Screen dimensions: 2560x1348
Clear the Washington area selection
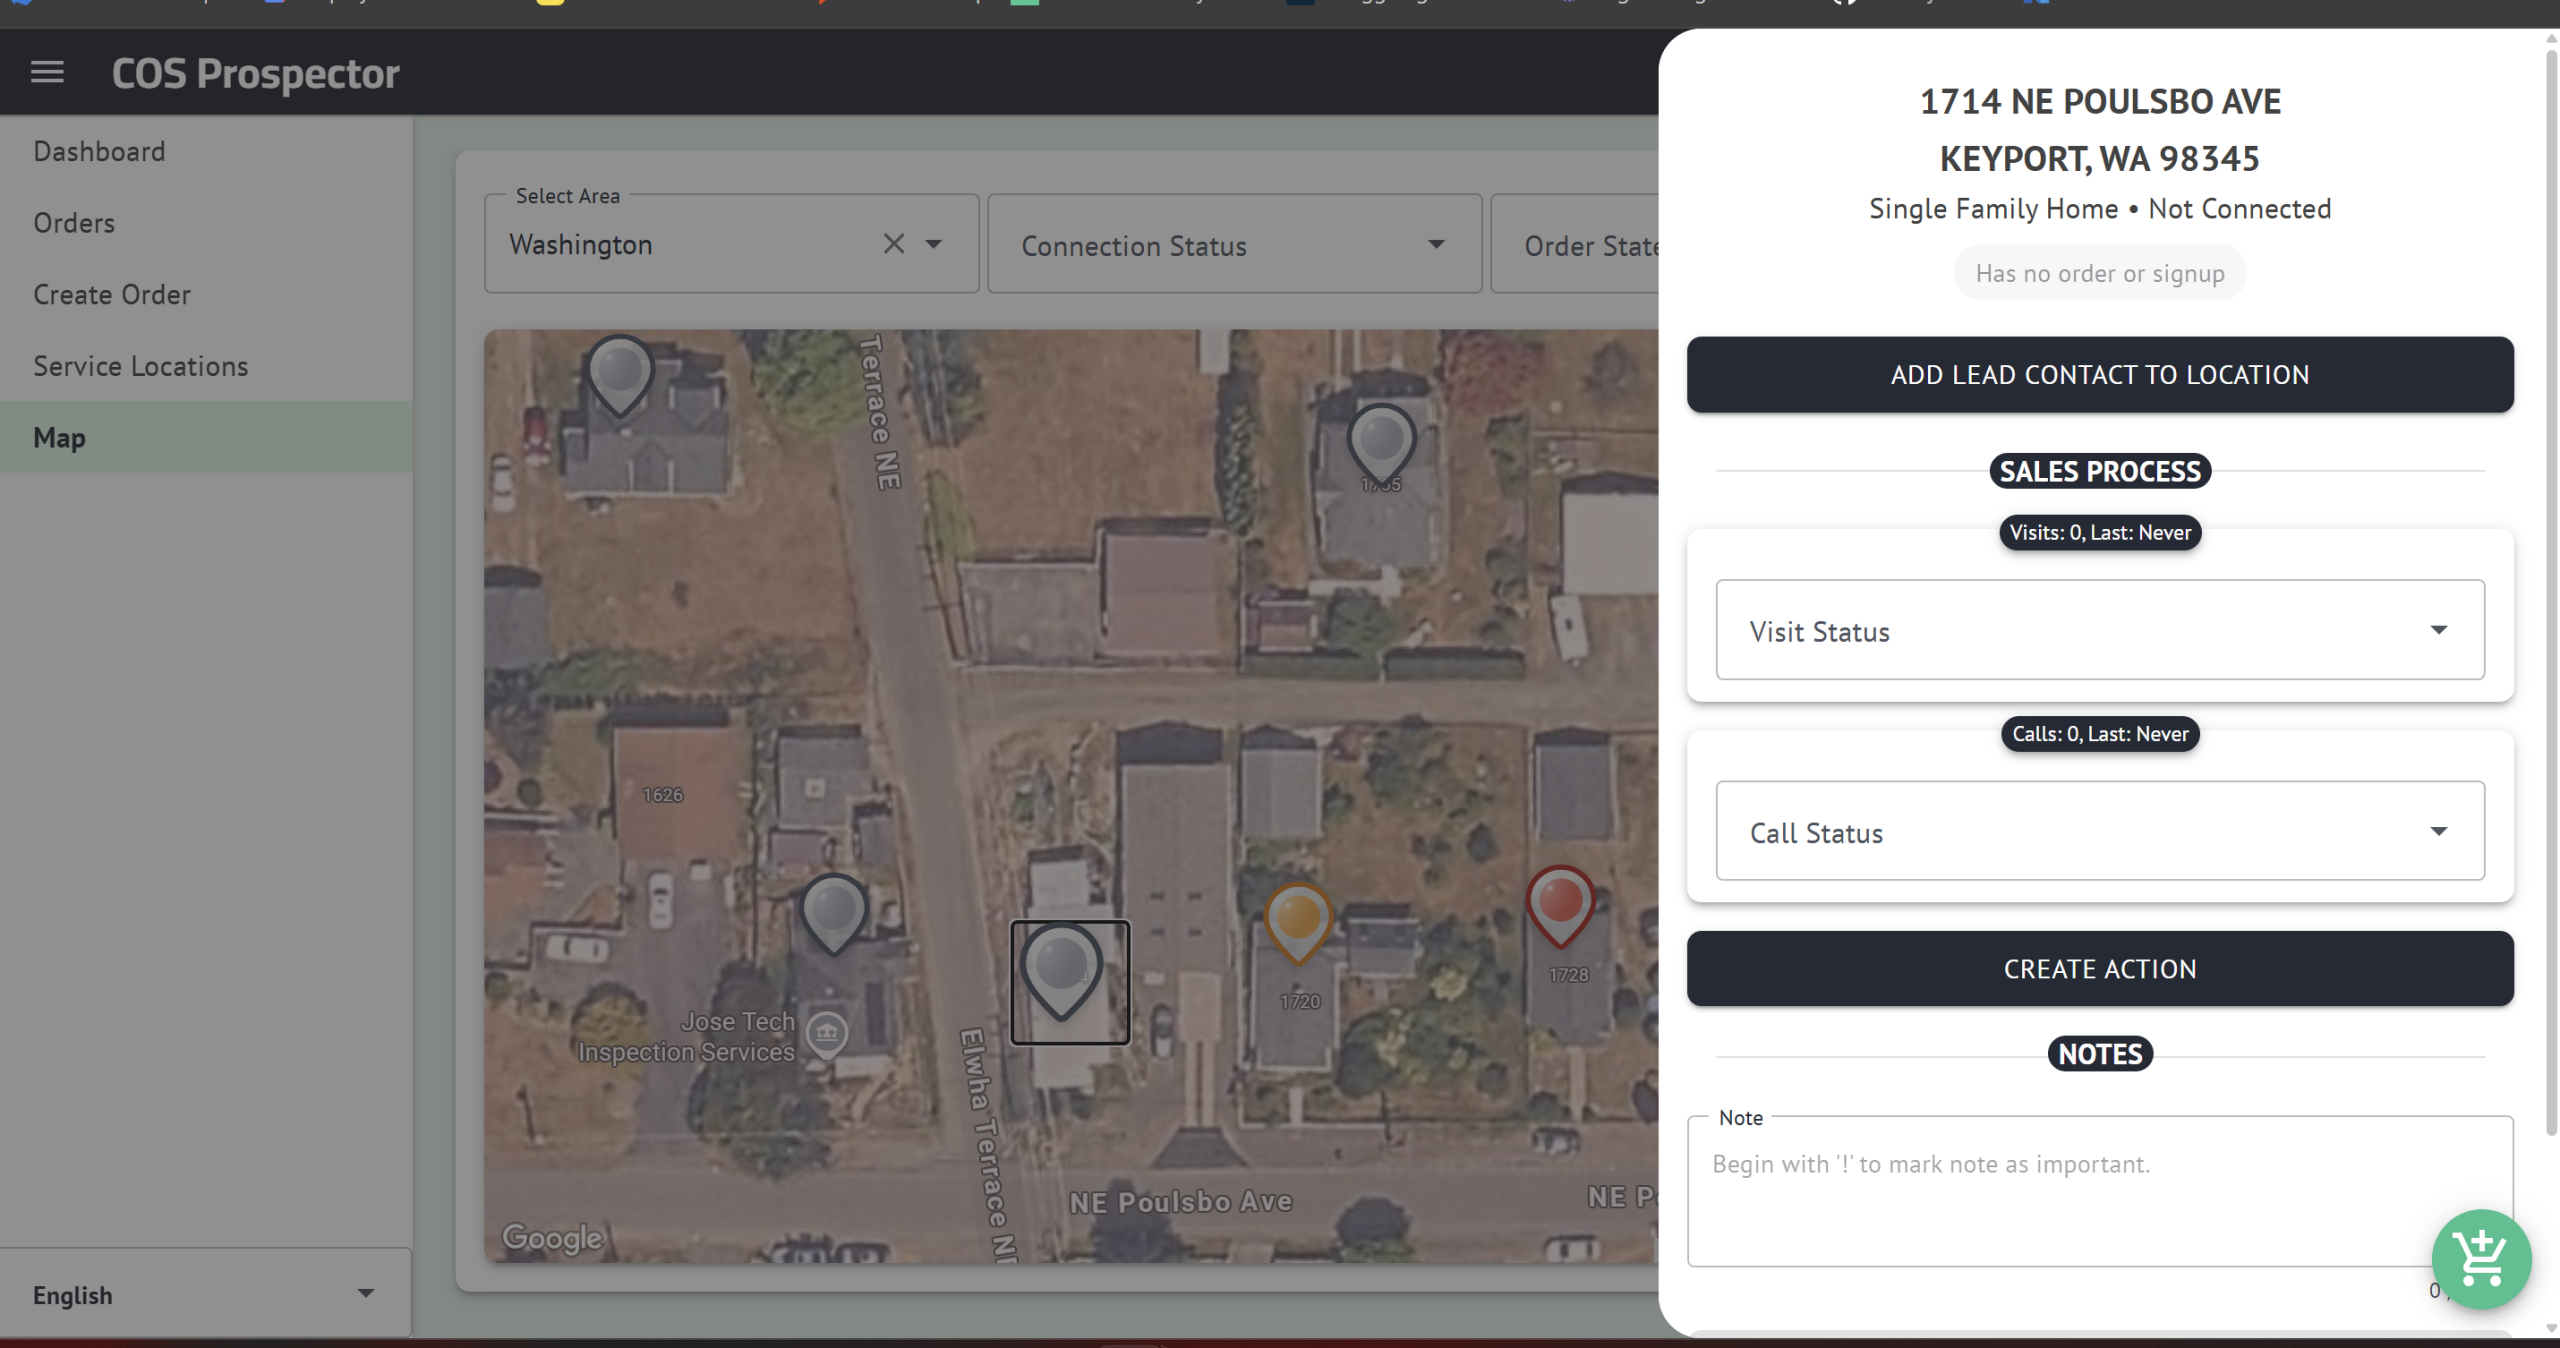click(x=893, y=244)
